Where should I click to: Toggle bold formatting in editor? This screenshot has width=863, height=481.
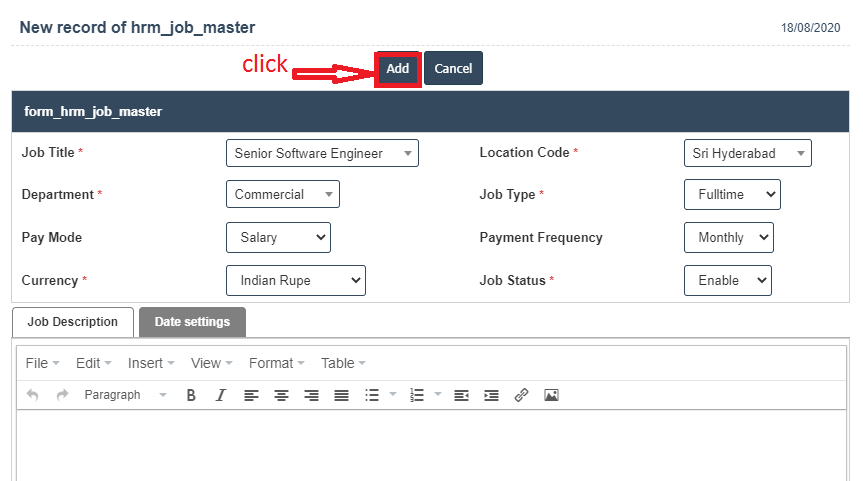click(191, 395)
